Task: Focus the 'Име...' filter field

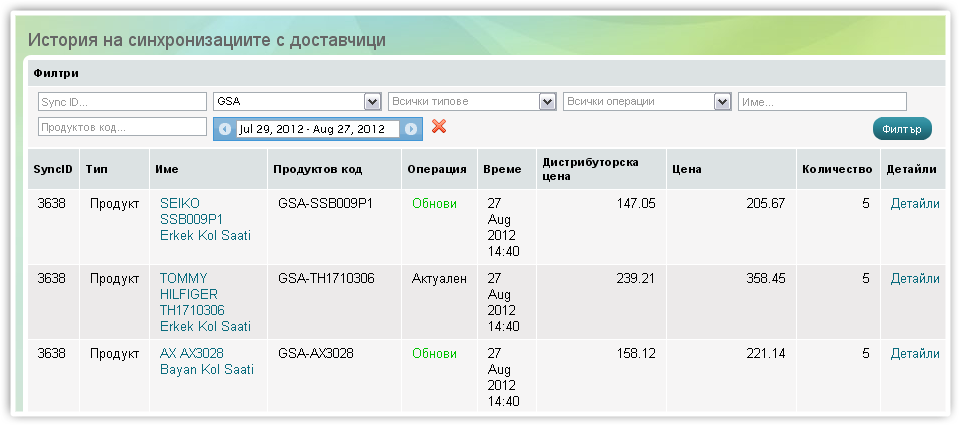Action: coord(822,102)
